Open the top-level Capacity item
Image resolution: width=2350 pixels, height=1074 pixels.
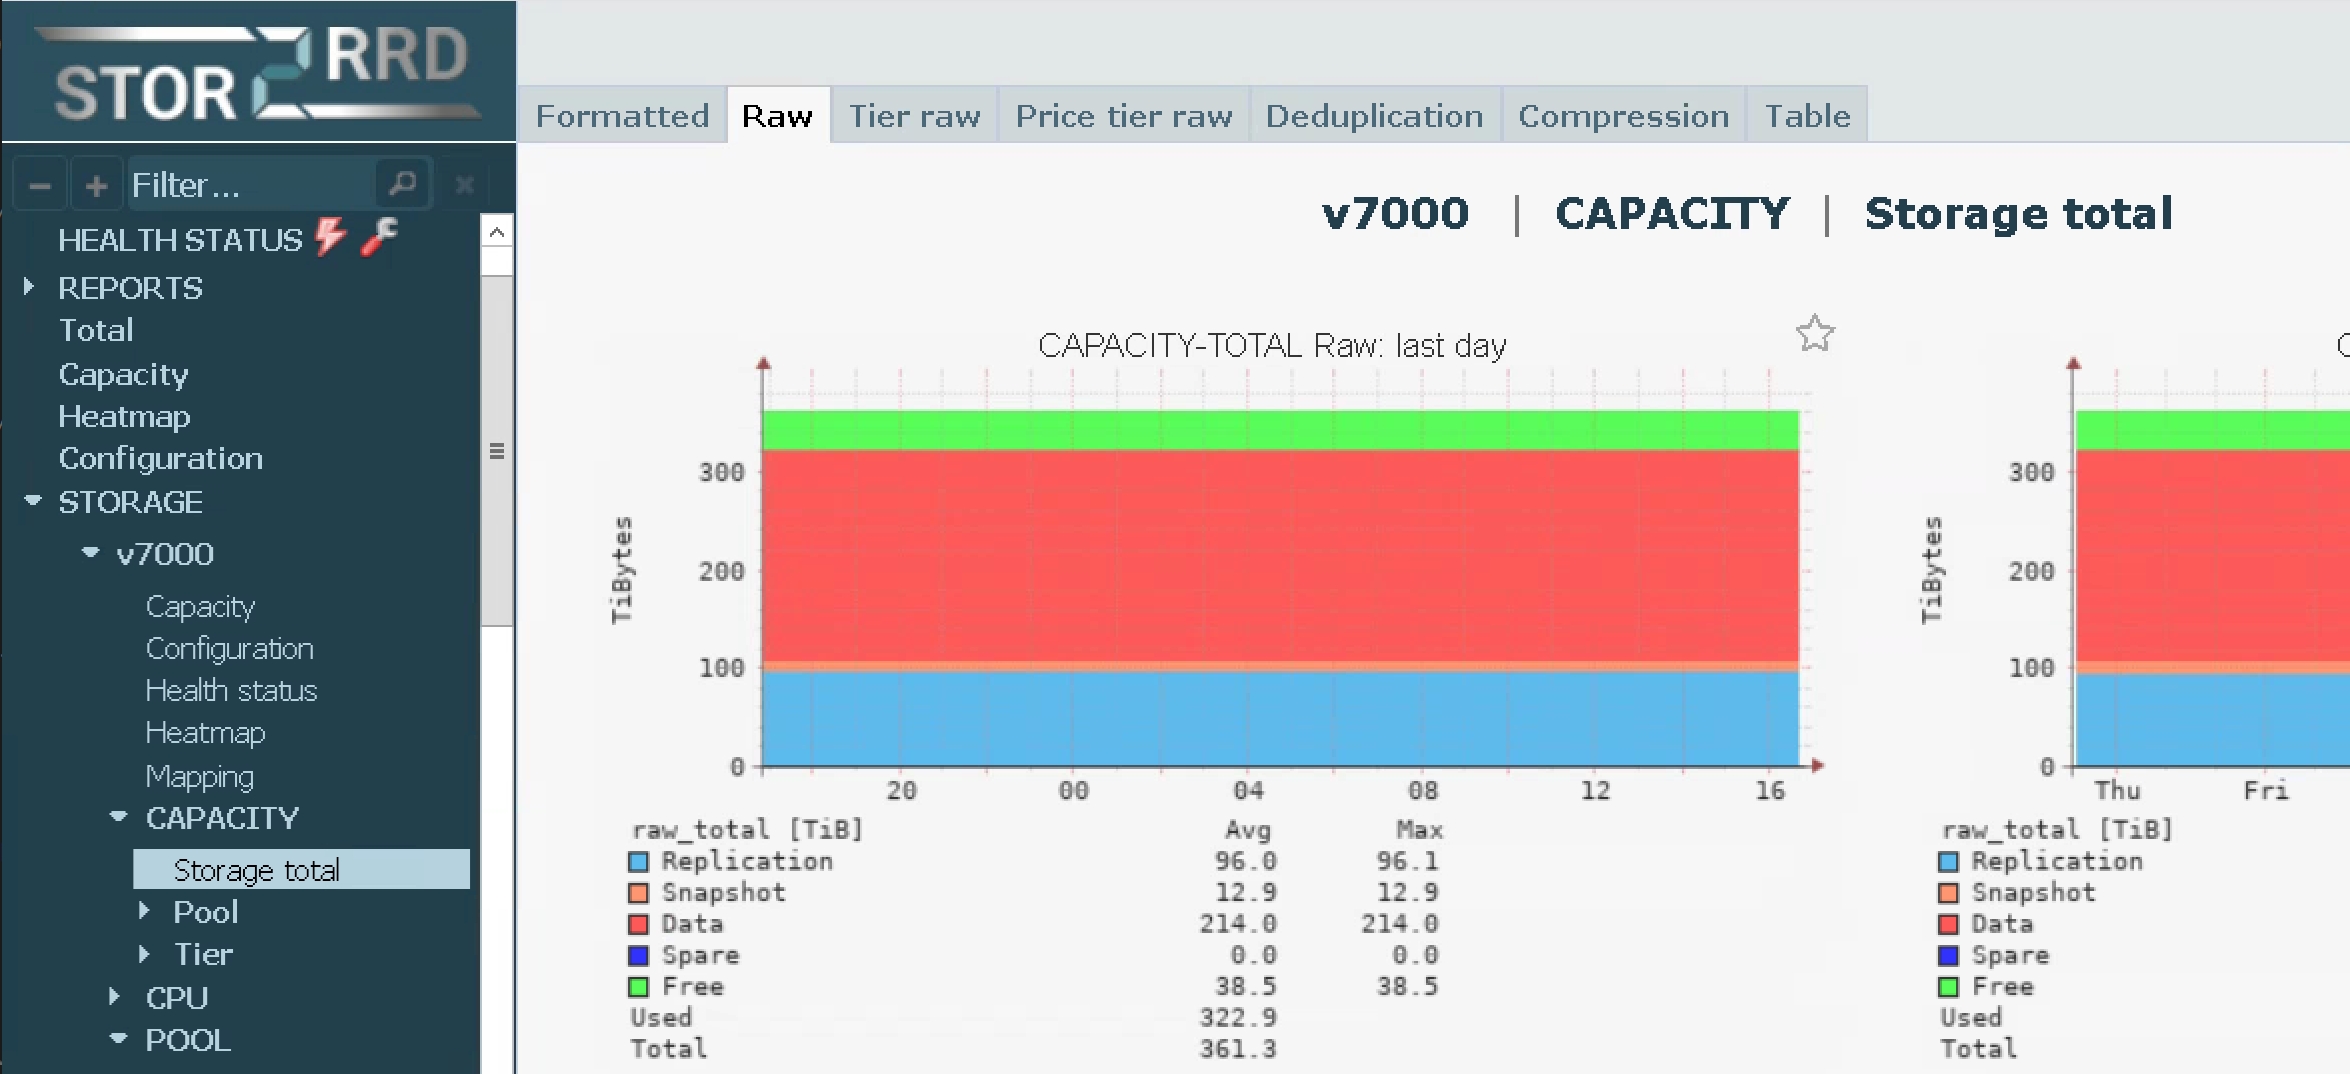click(x=123, y=374)
